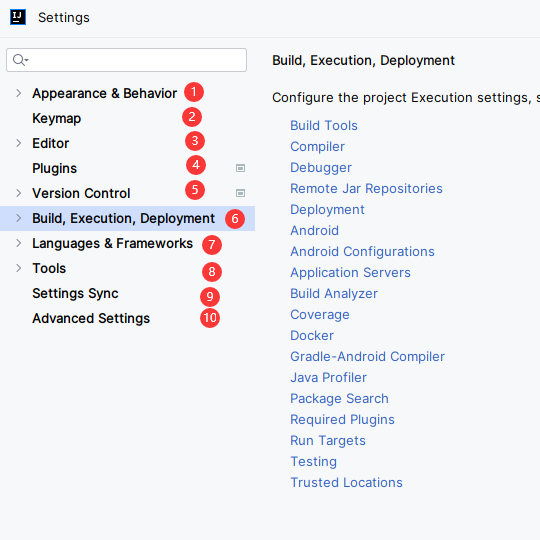The width and height of the screenshot is (540, 540).
Task: Click the project-level icon beside Plugins
Action: click(x=240, y=168)
